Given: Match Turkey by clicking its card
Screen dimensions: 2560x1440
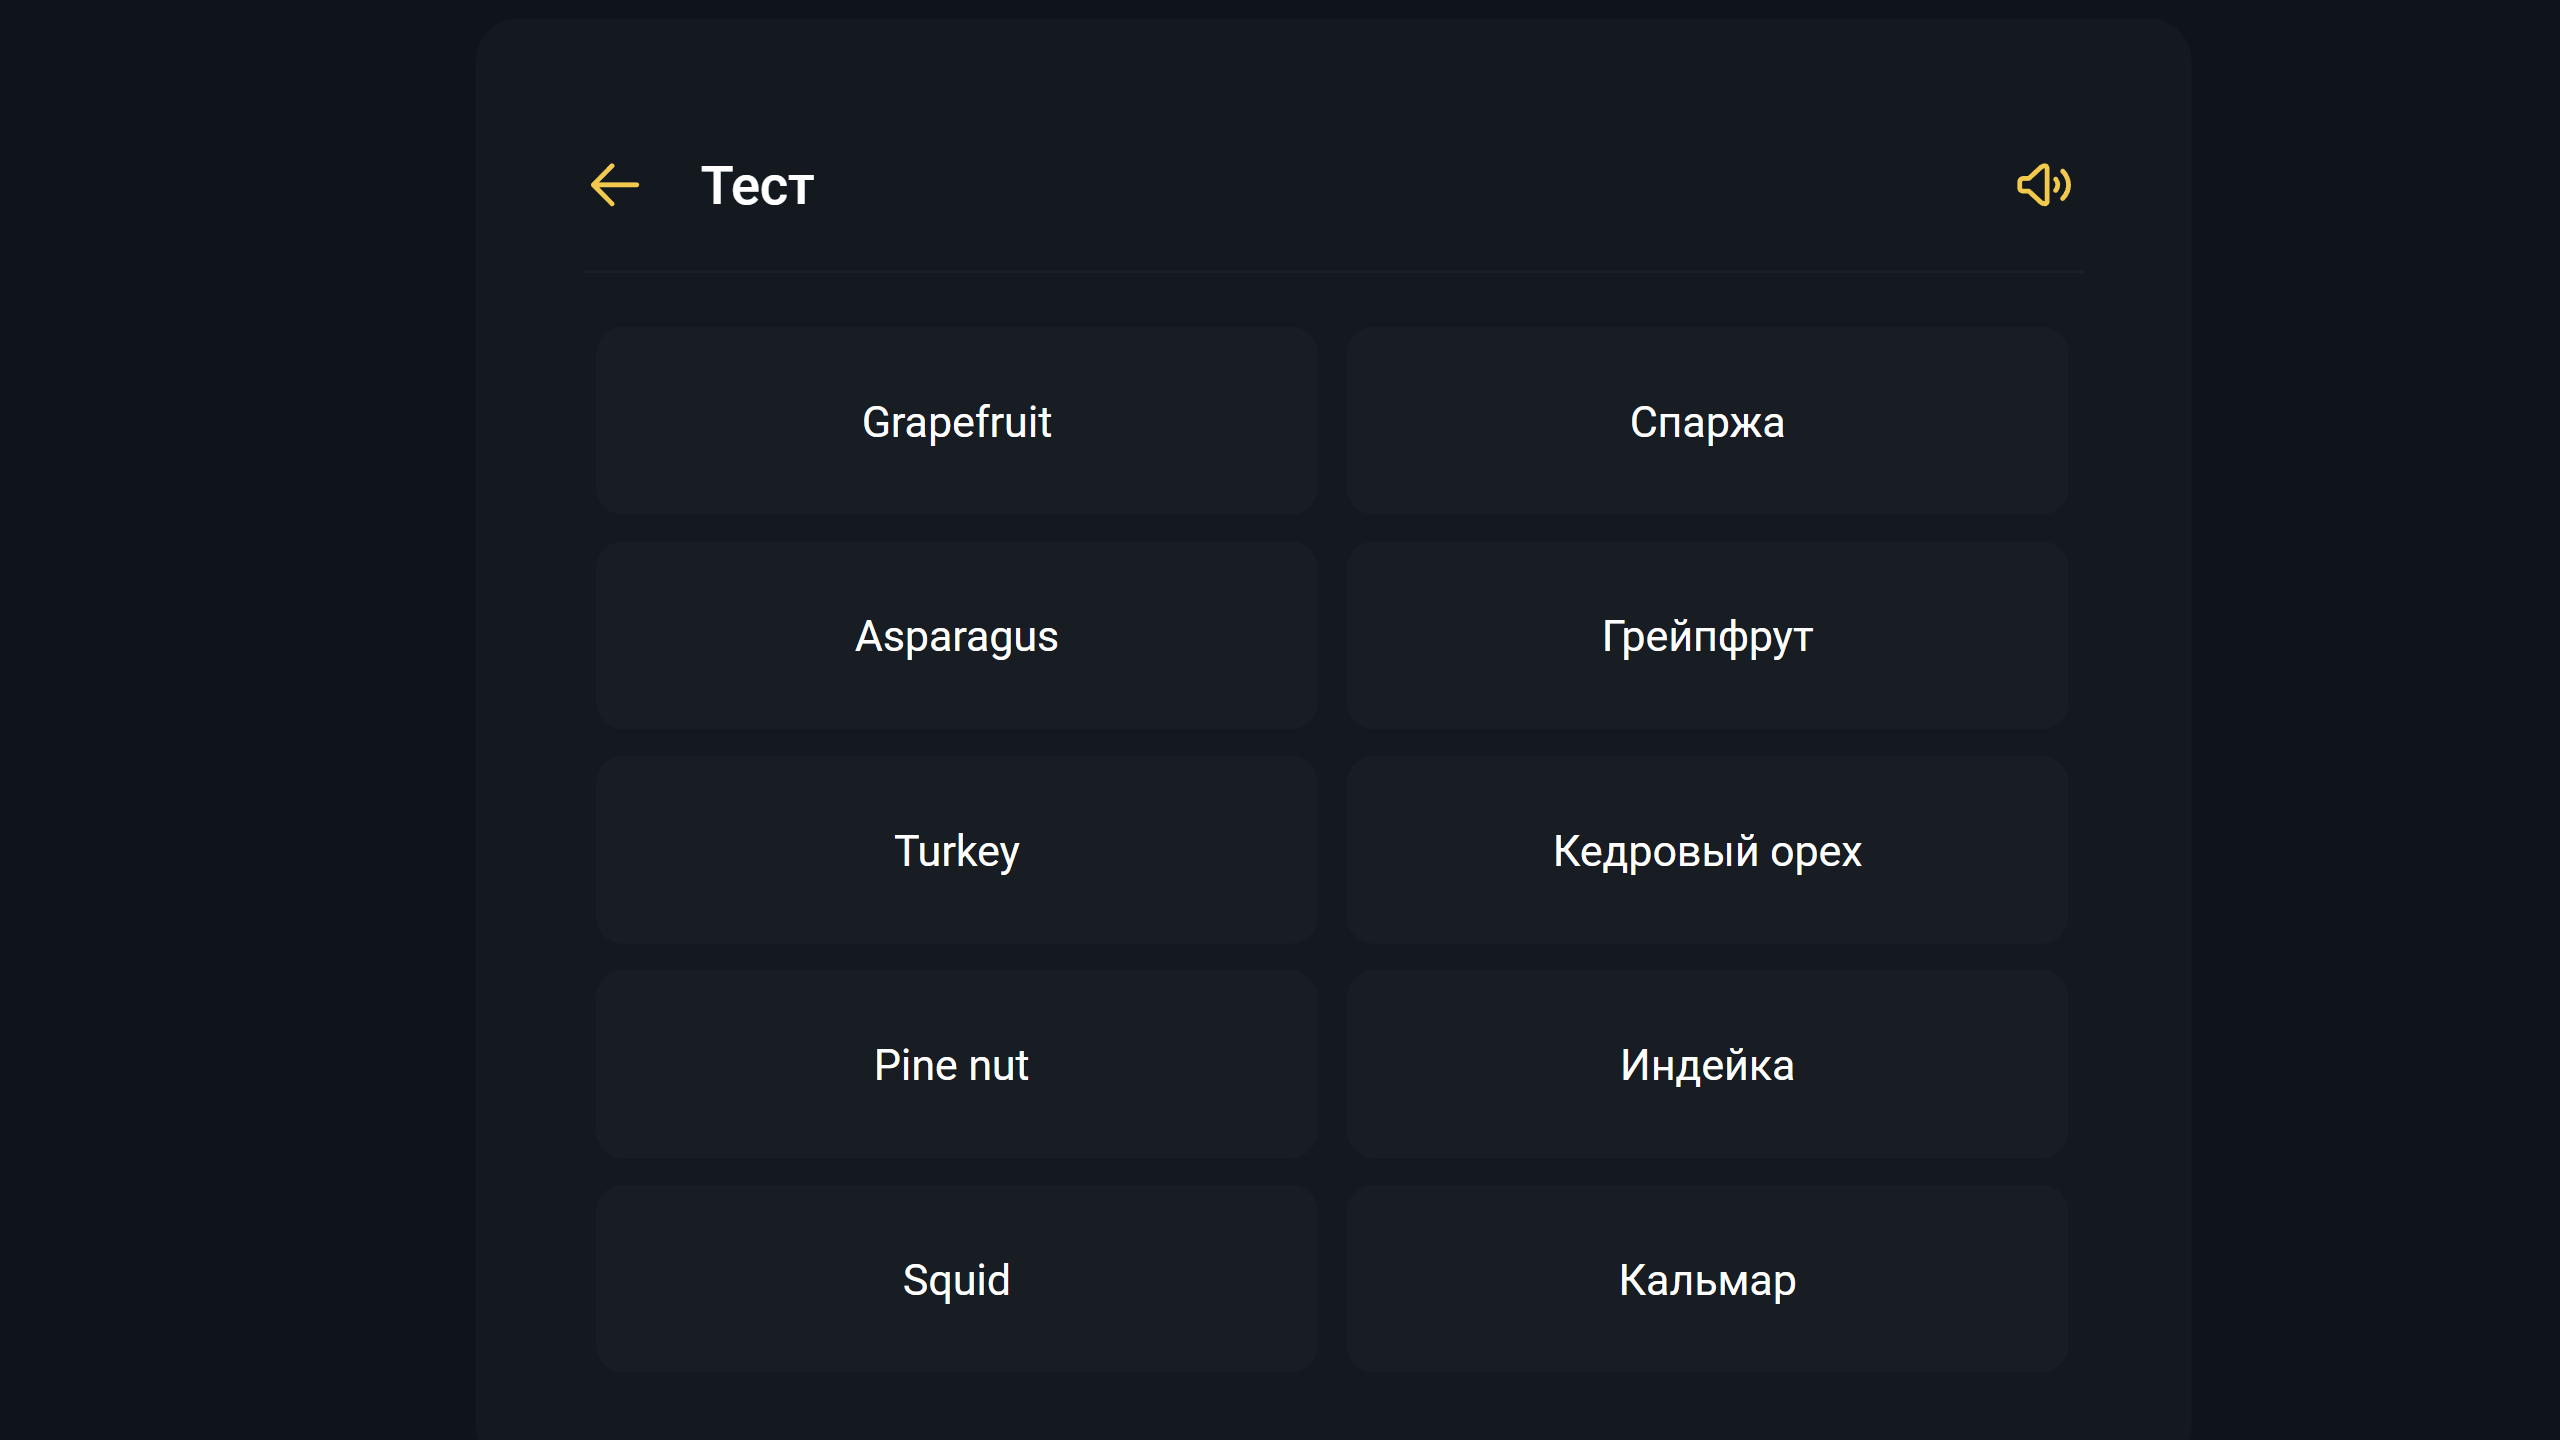Looking at the screenshot, I should pos(956,850).
